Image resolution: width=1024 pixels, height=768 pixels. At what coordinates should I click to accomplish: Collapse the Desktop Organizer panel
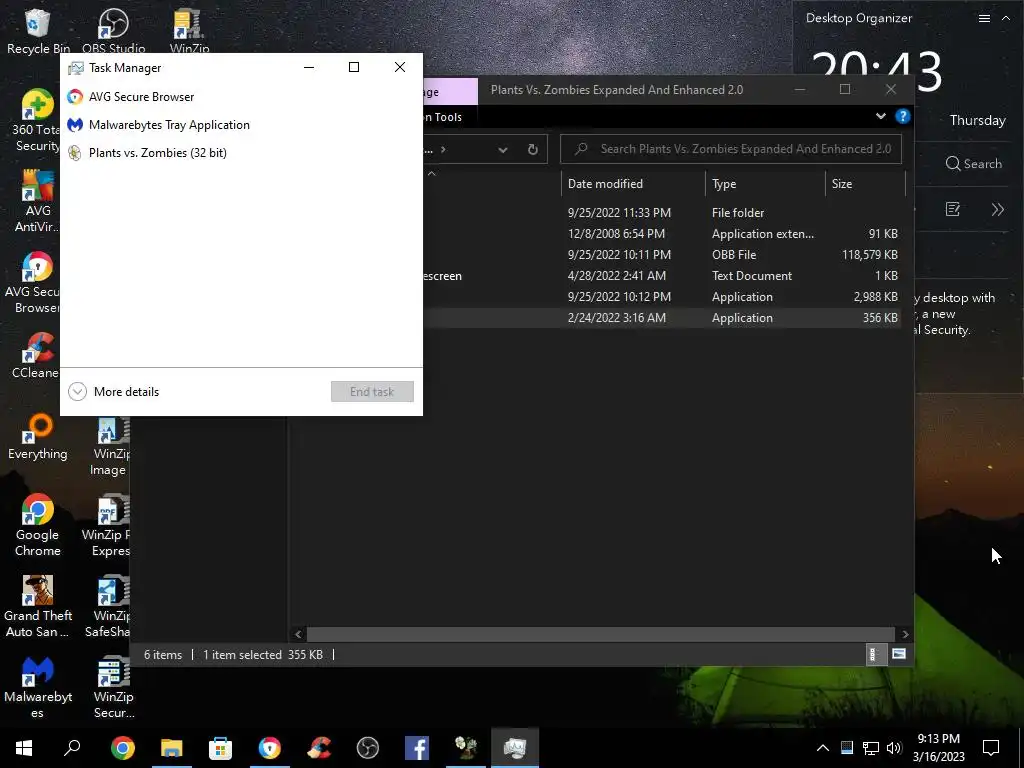(1006, 18)
